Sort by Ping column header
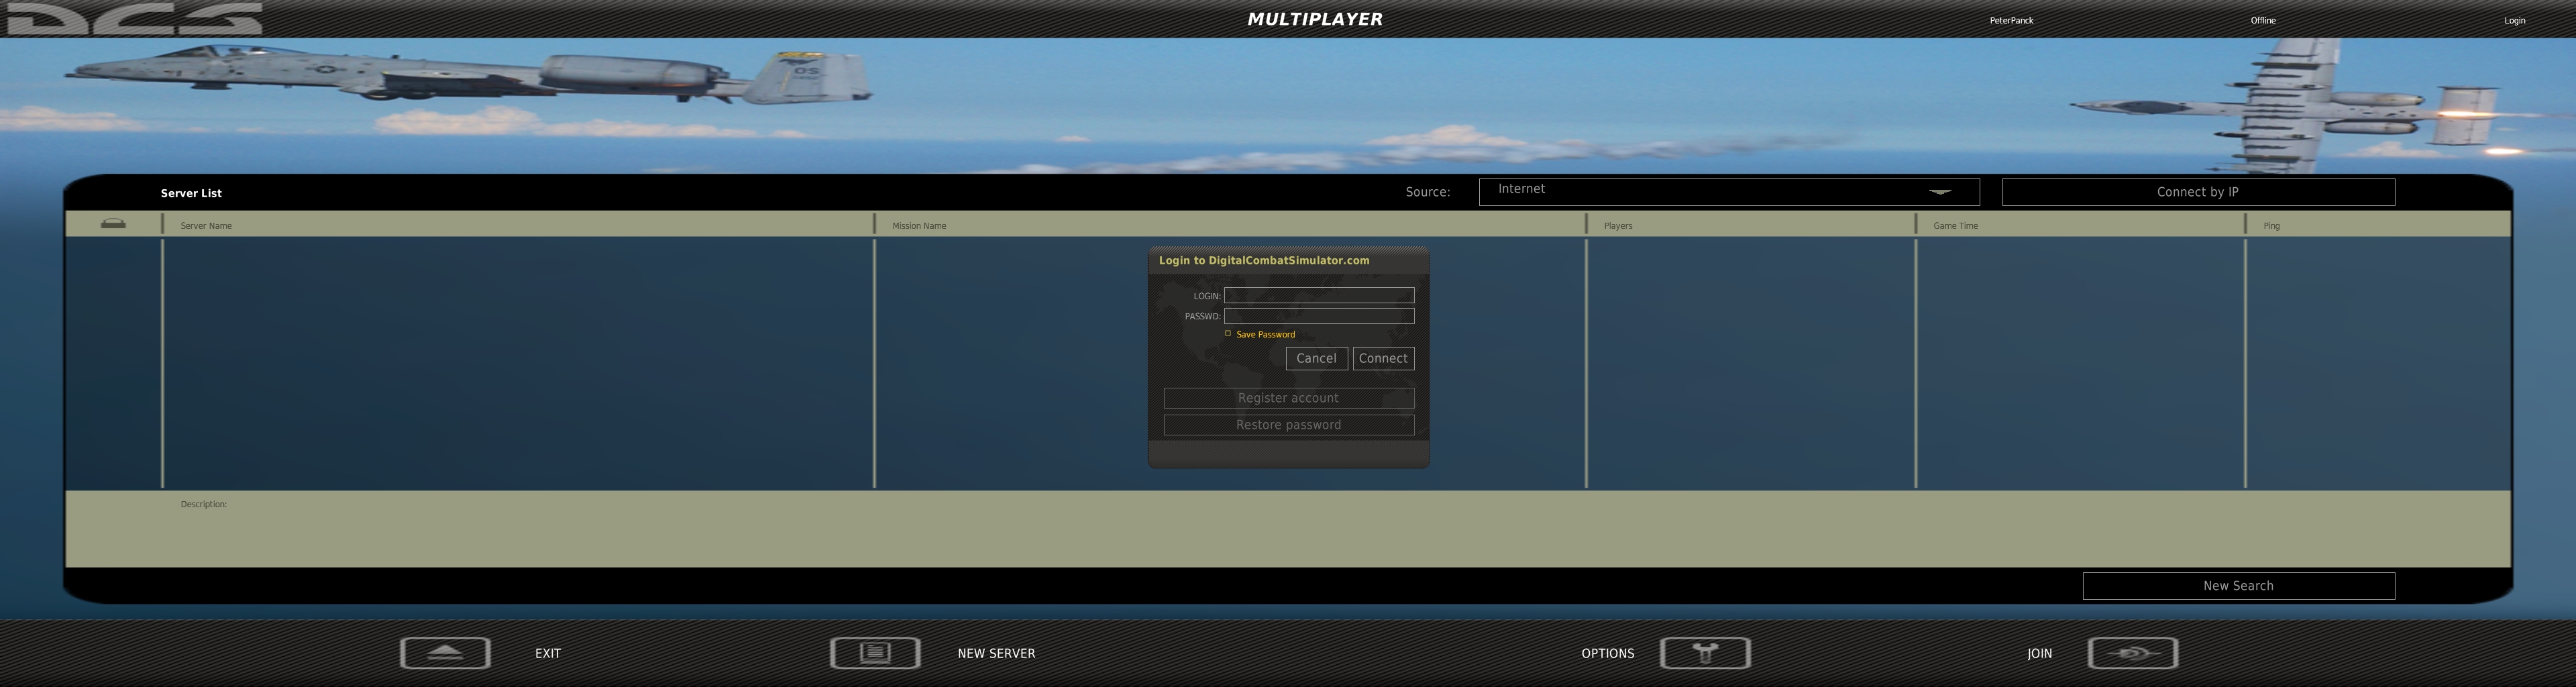Image resolution: width=2576 pixels, height=687 pixels. click(x=2271, y=226)
